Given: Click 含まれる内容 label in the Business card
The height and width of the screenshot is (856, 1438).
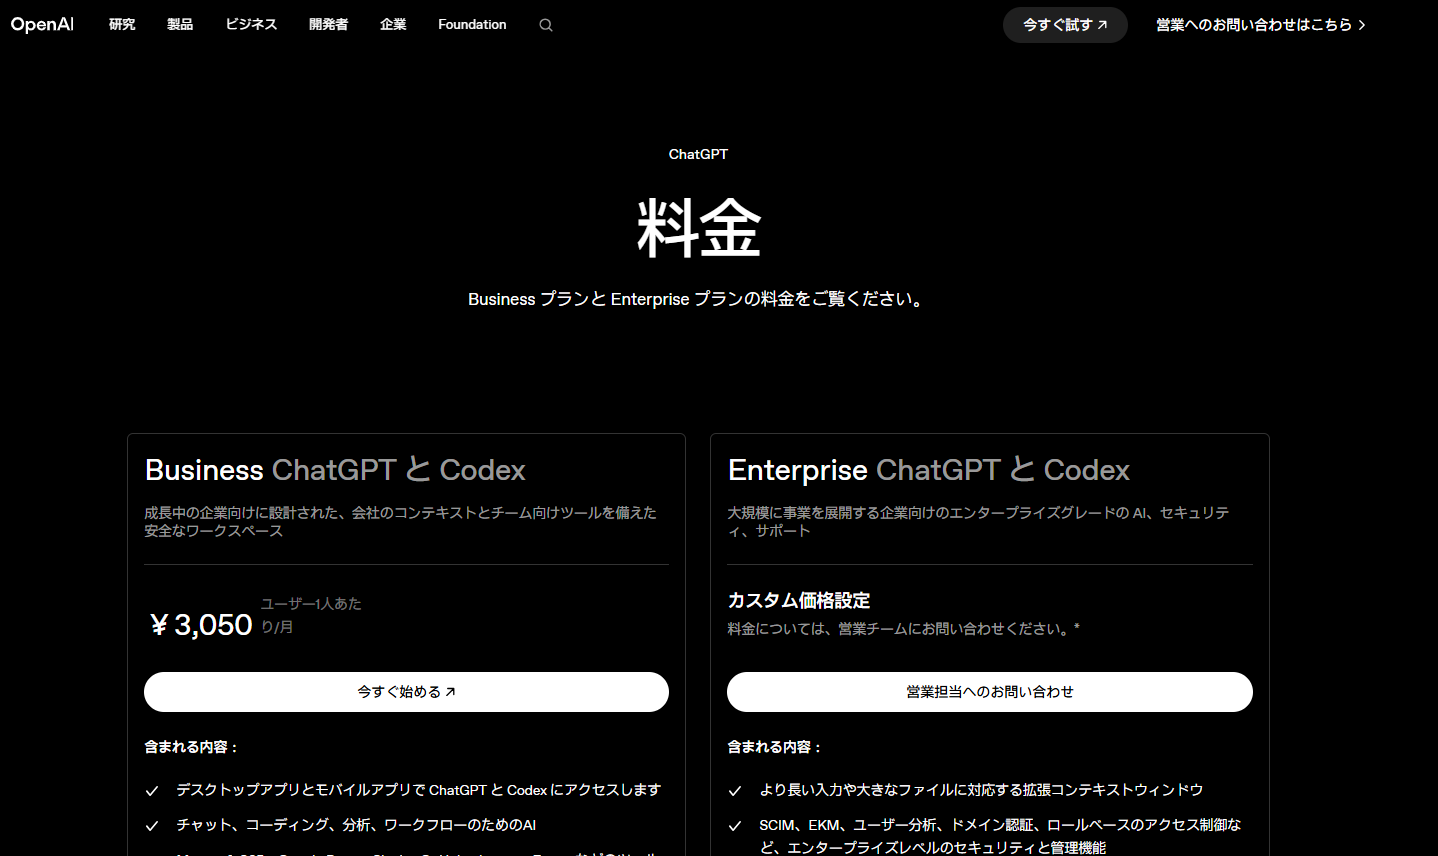Looking at the screenshot, I should 191,747.
